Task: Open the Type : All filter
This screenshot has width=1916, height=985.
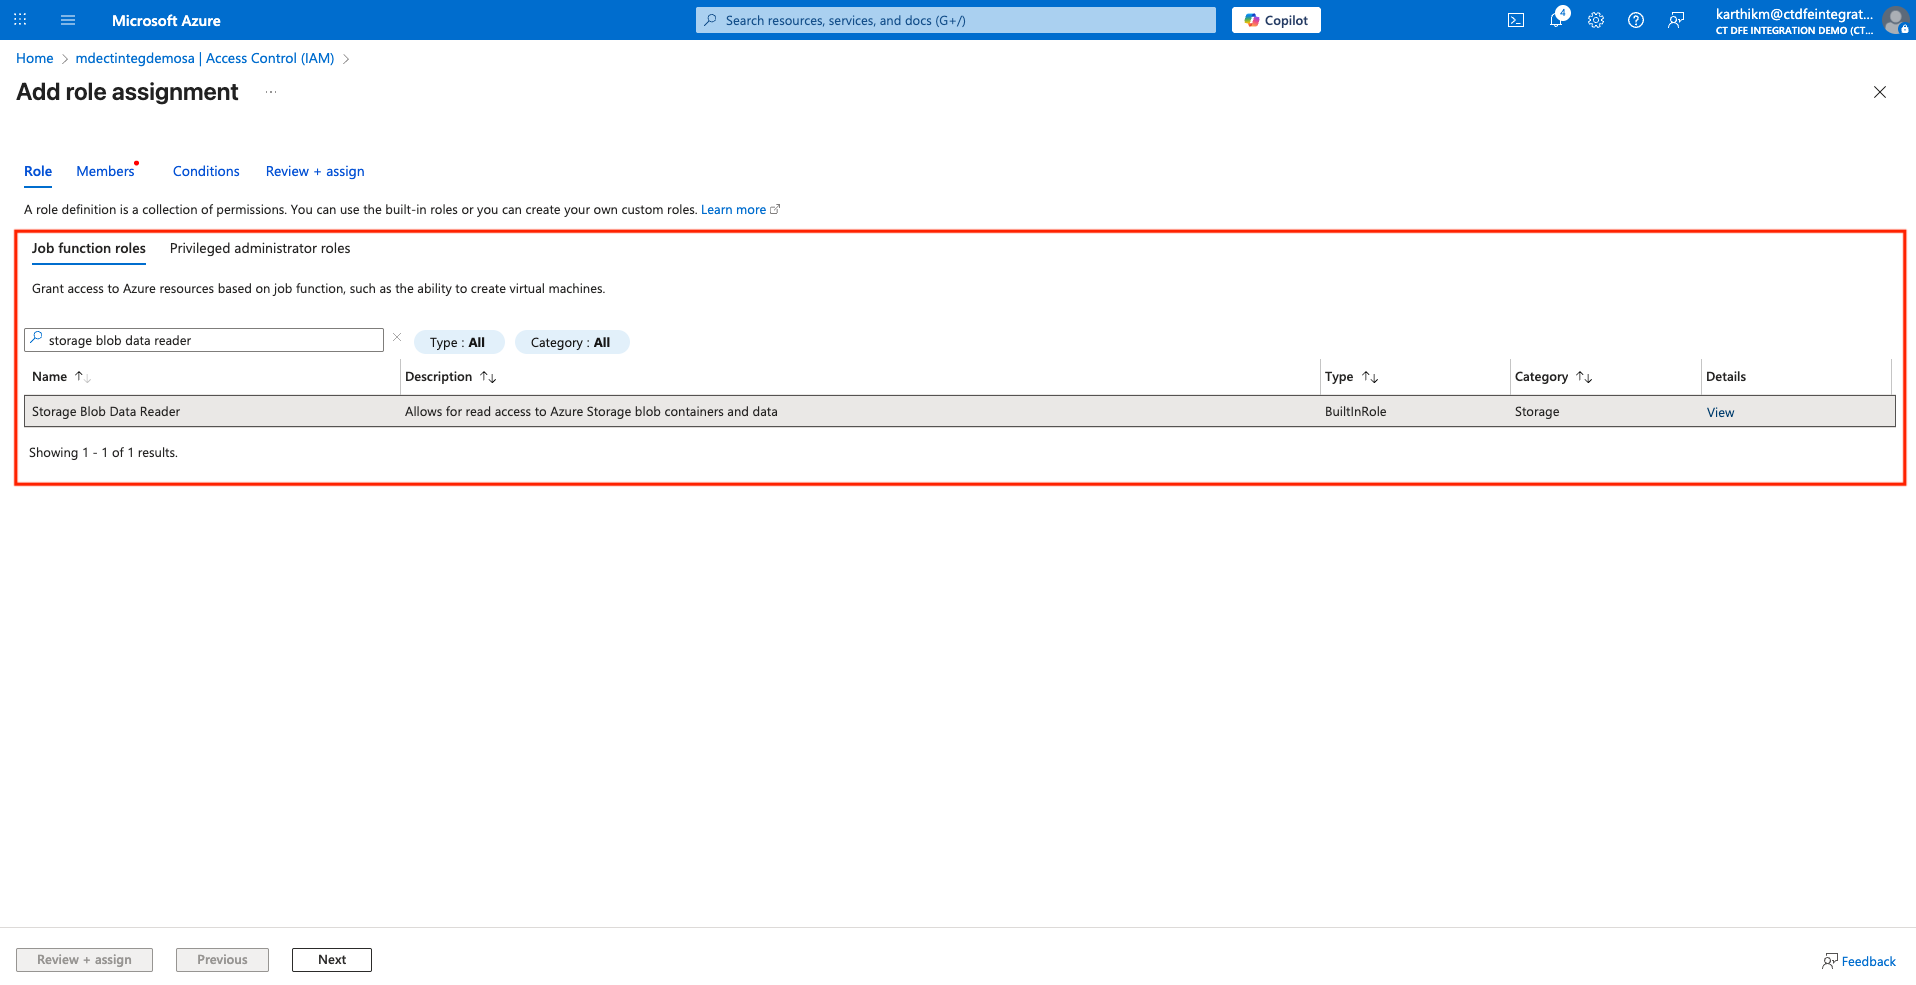Action: pyautogui.click(x=458, y=342)
